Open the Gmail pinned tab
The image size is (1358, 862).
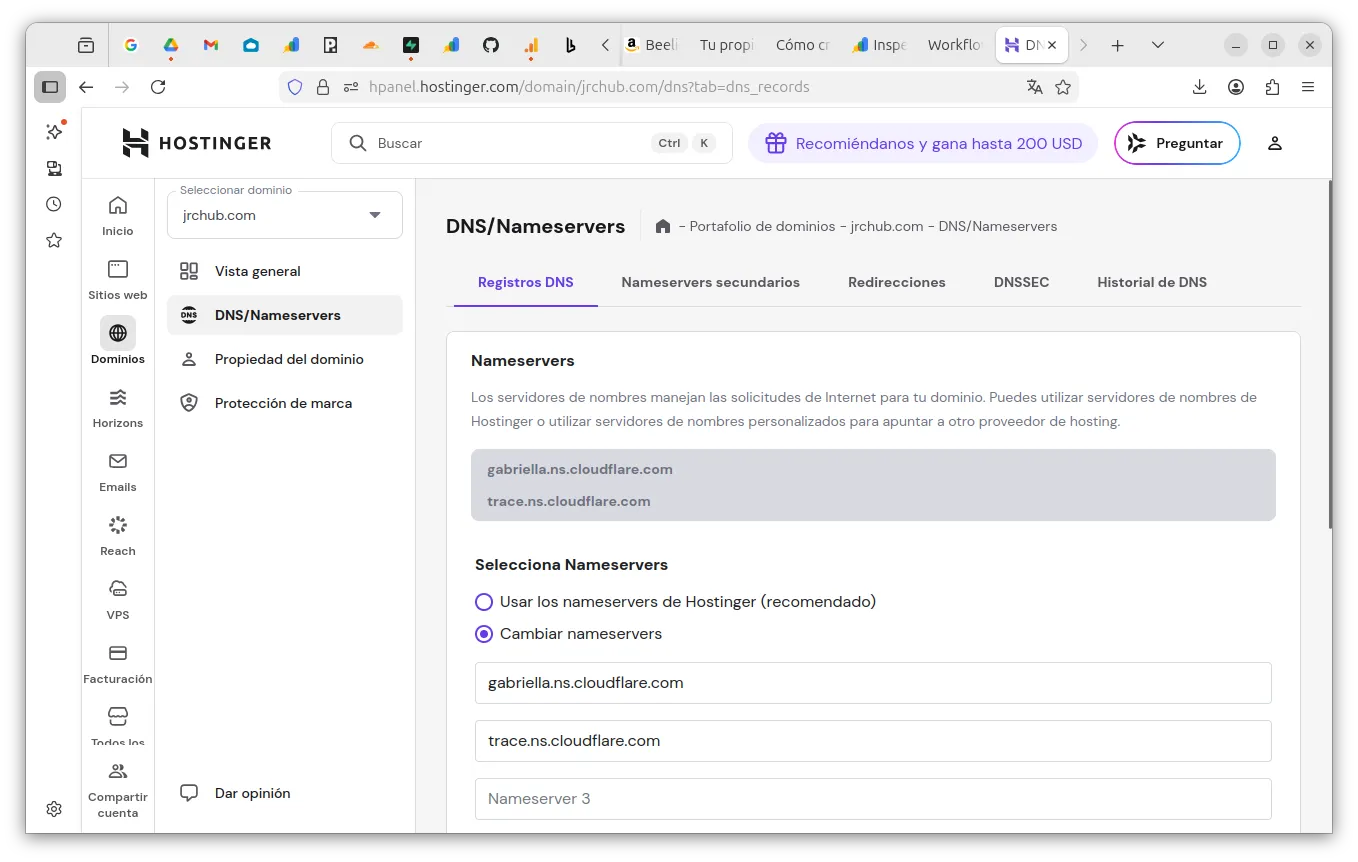pos(211,45)
